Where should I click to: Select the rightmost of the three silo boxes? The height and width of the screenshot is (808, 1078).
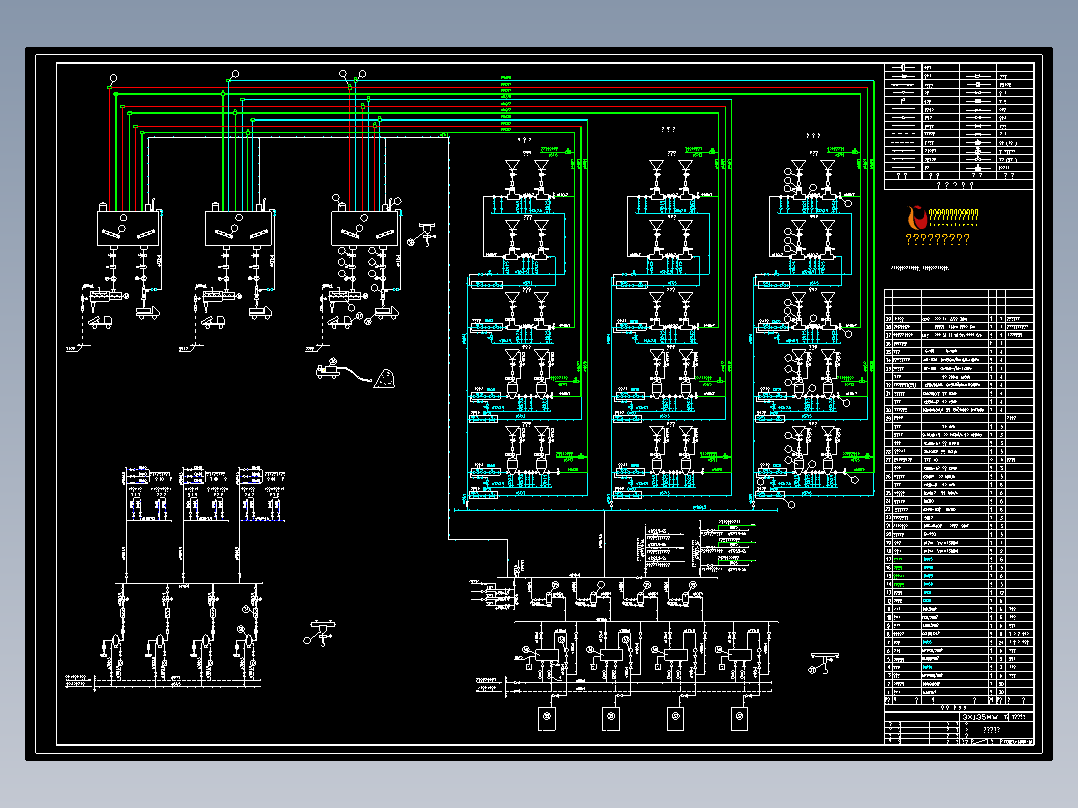(364, 228)
